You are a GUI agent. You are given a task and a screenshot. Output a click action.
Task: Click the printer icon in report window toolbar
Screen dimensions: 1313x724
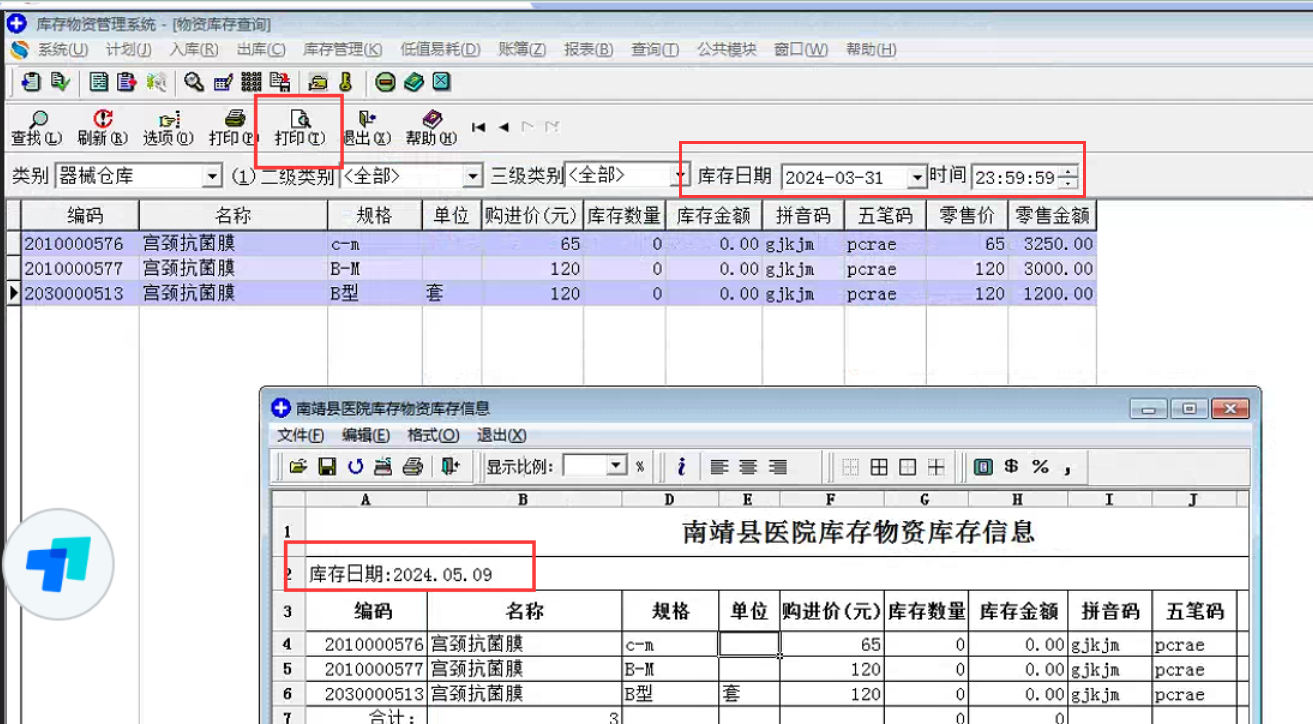click(412, 466)
